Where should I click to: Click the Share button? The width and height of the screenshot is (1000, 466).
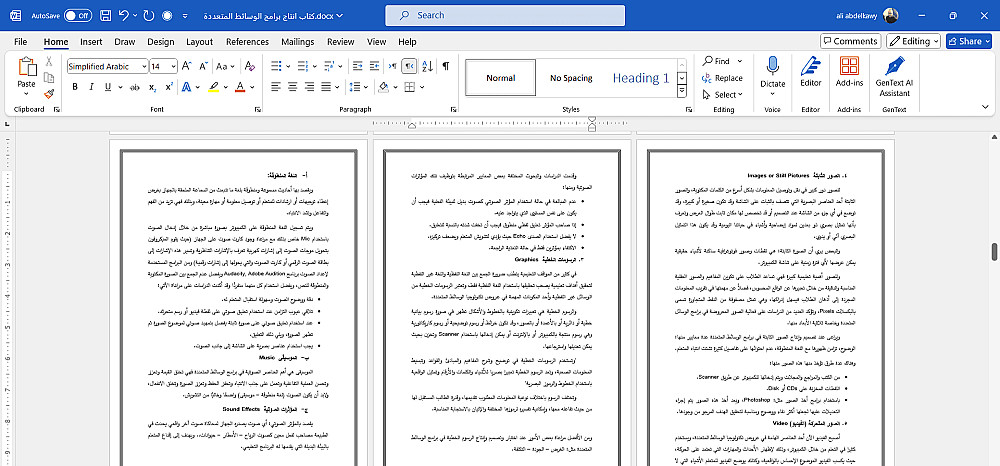[969, 41]
